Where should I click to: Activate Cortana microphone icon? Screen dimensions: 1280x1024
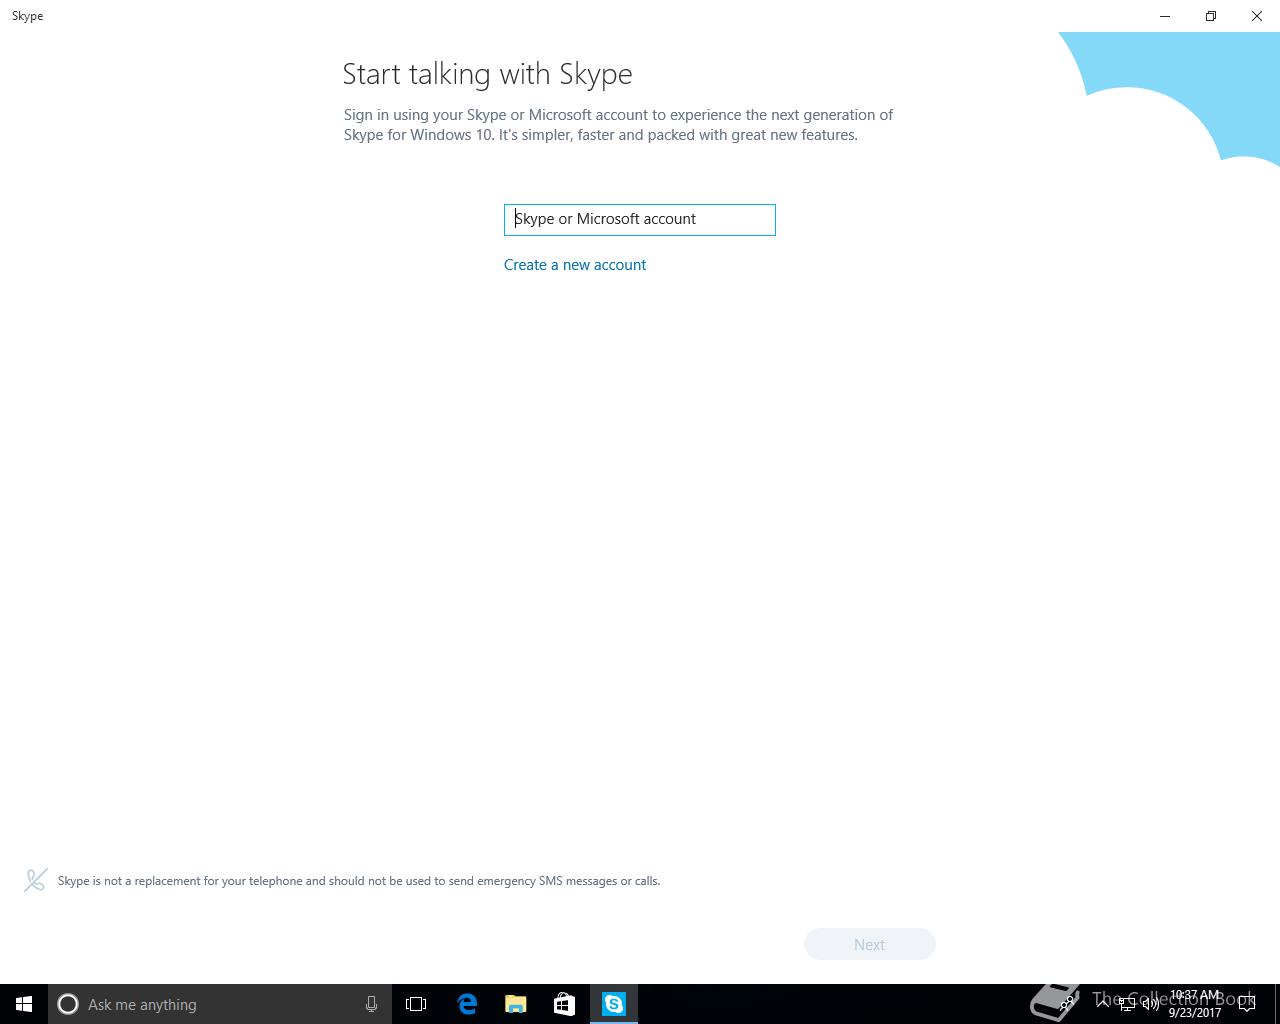click(x=371, y=1004)
